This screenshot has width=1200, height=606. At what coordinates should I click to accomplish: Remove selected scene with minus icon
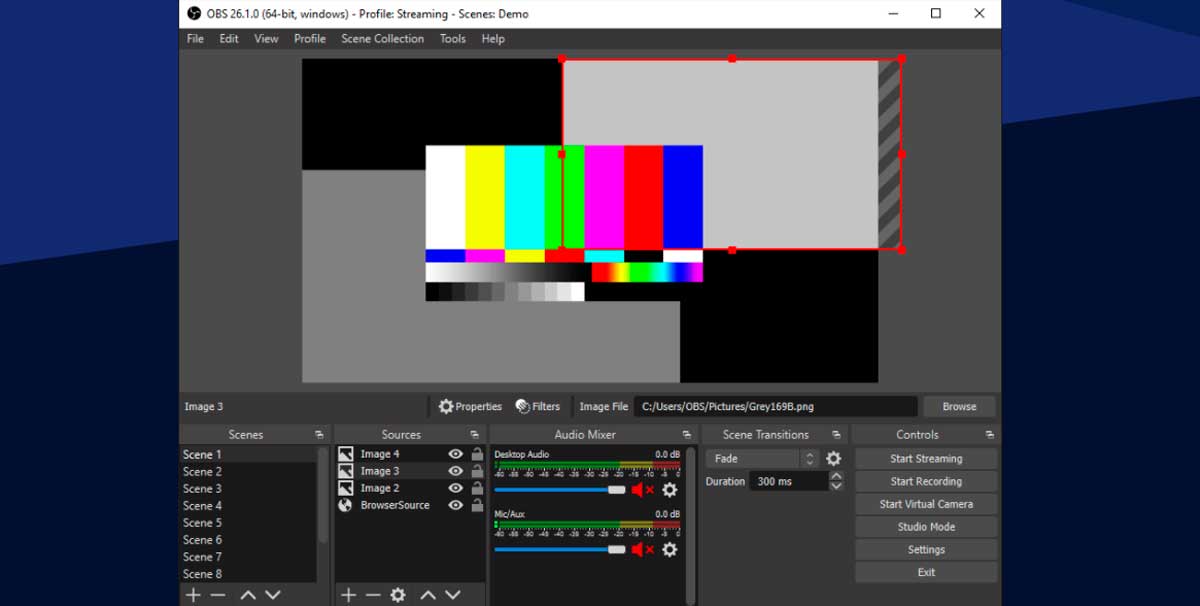click(x=218, y=595)
